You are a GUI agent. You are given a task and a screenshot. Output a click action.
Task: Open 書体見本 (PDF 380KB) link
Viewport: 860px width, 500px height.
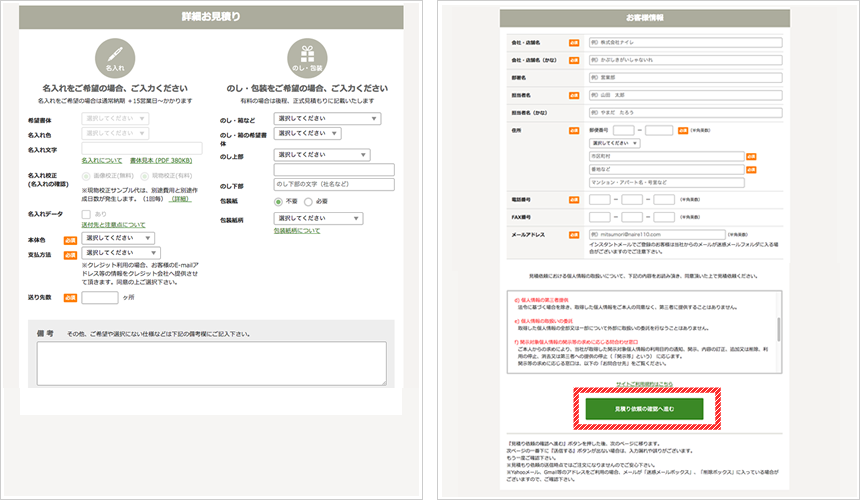click(x=160, y=160)
